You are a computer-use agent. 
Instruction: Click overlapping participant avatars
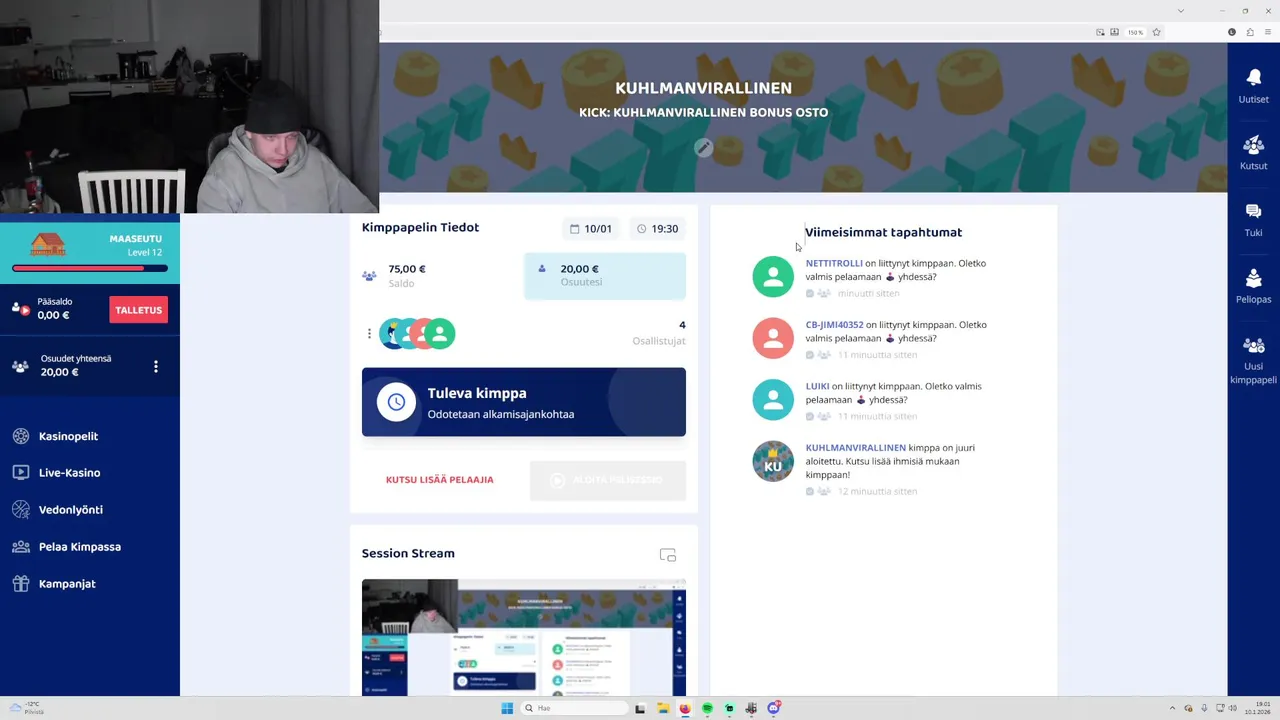point(418,334)
